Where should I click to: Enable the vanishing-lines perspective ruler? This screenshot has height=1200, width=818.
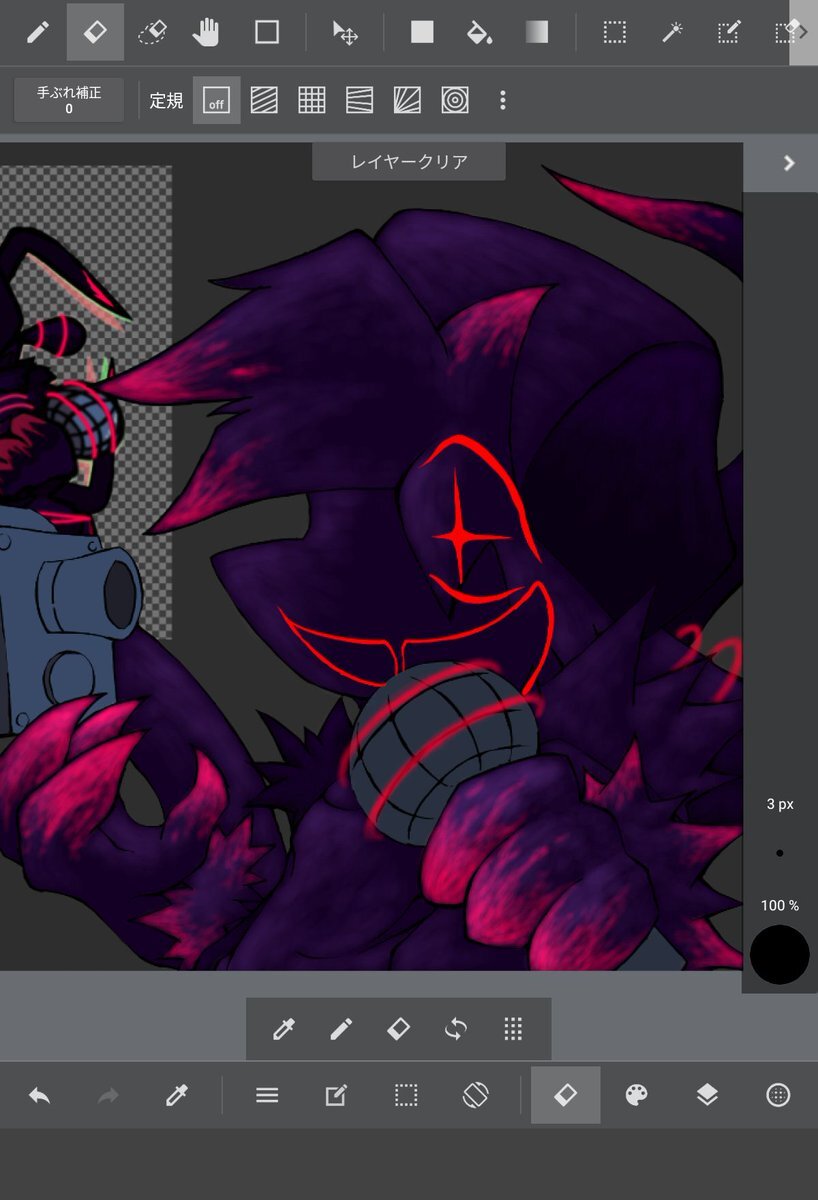click(x=359, y=100)
